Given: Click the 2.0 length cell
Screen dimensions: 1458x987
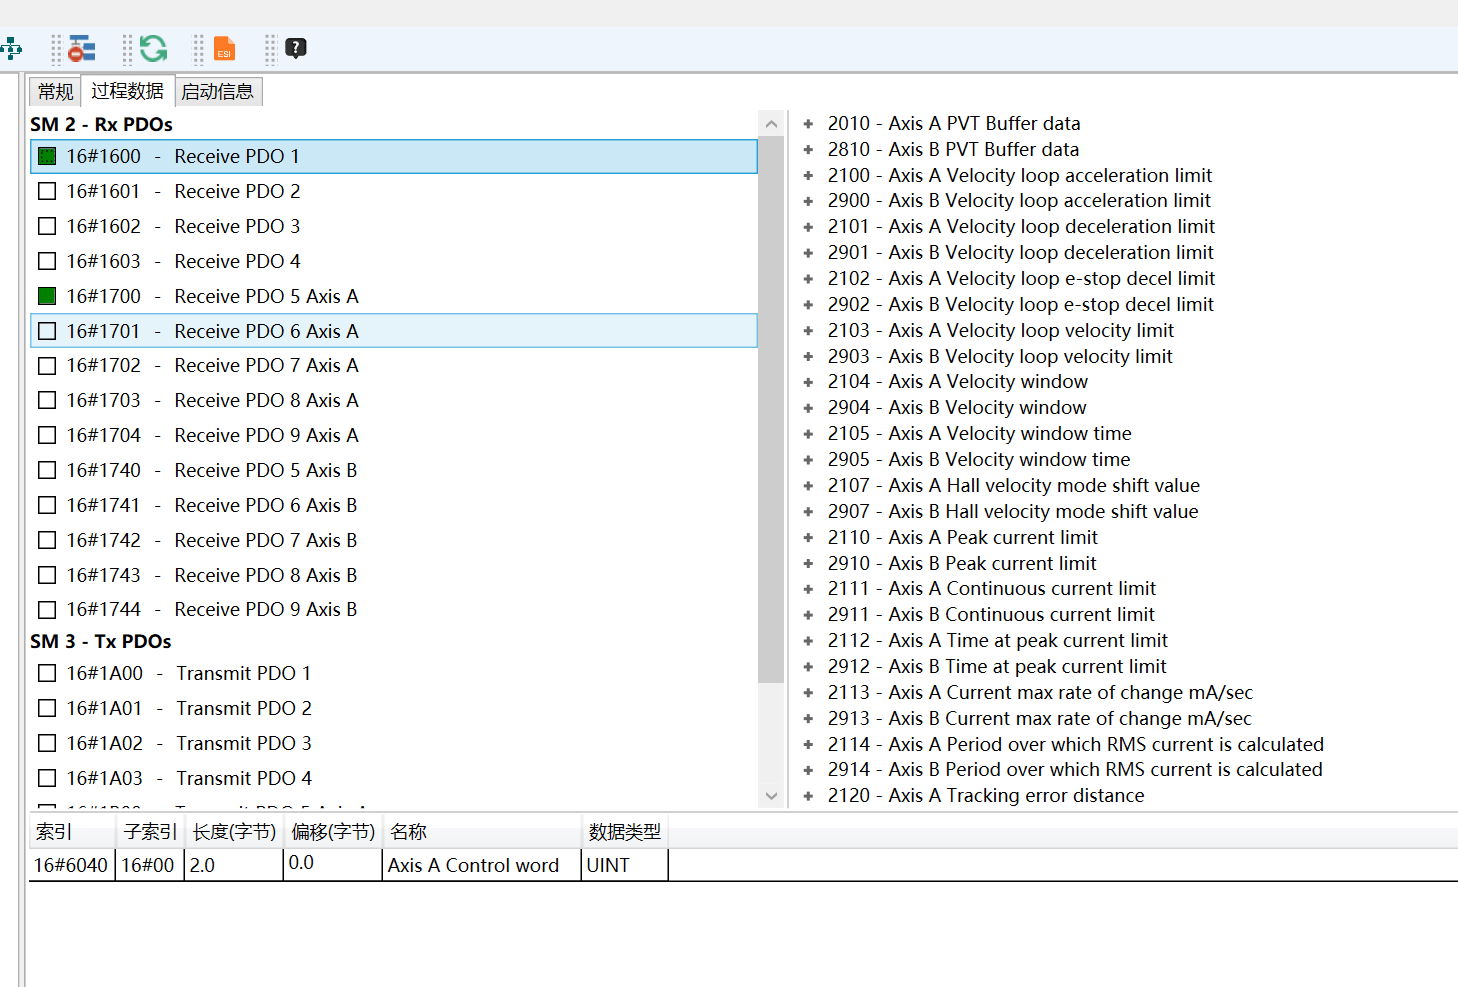Looking at the screenshot, I should point(234,865).
